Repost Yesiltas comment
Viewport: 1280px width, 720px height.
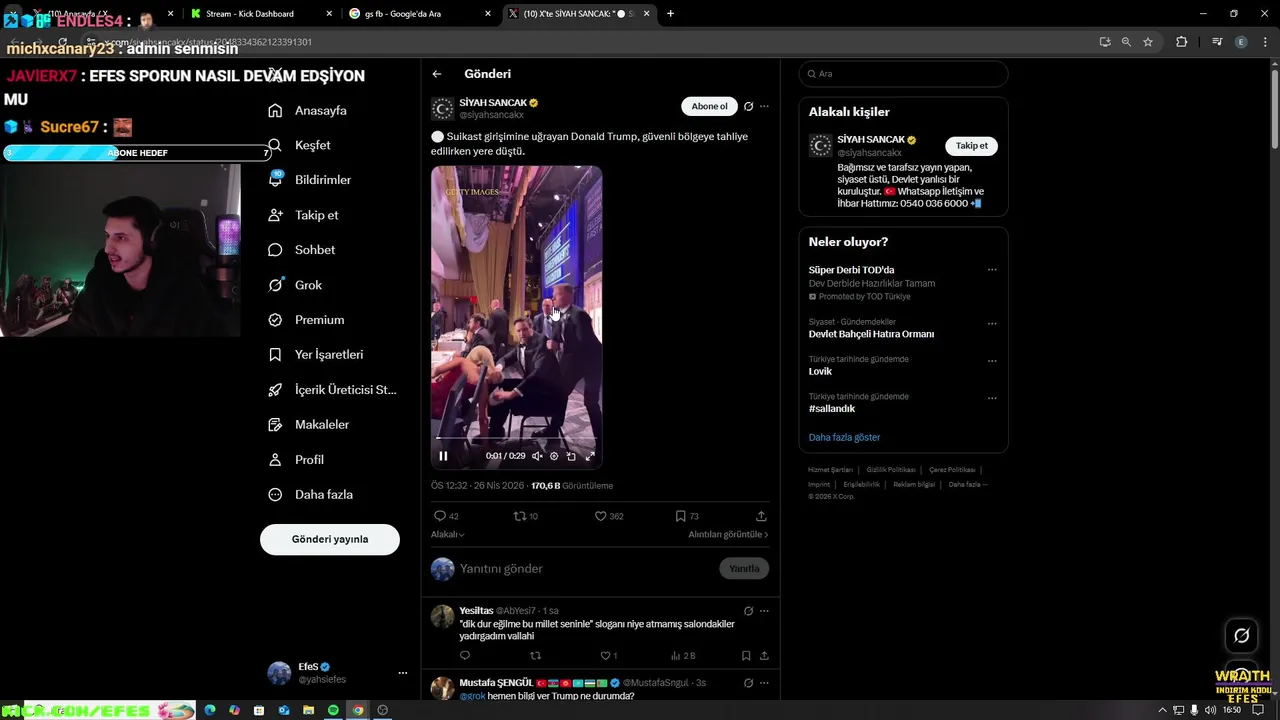point(535,656)
